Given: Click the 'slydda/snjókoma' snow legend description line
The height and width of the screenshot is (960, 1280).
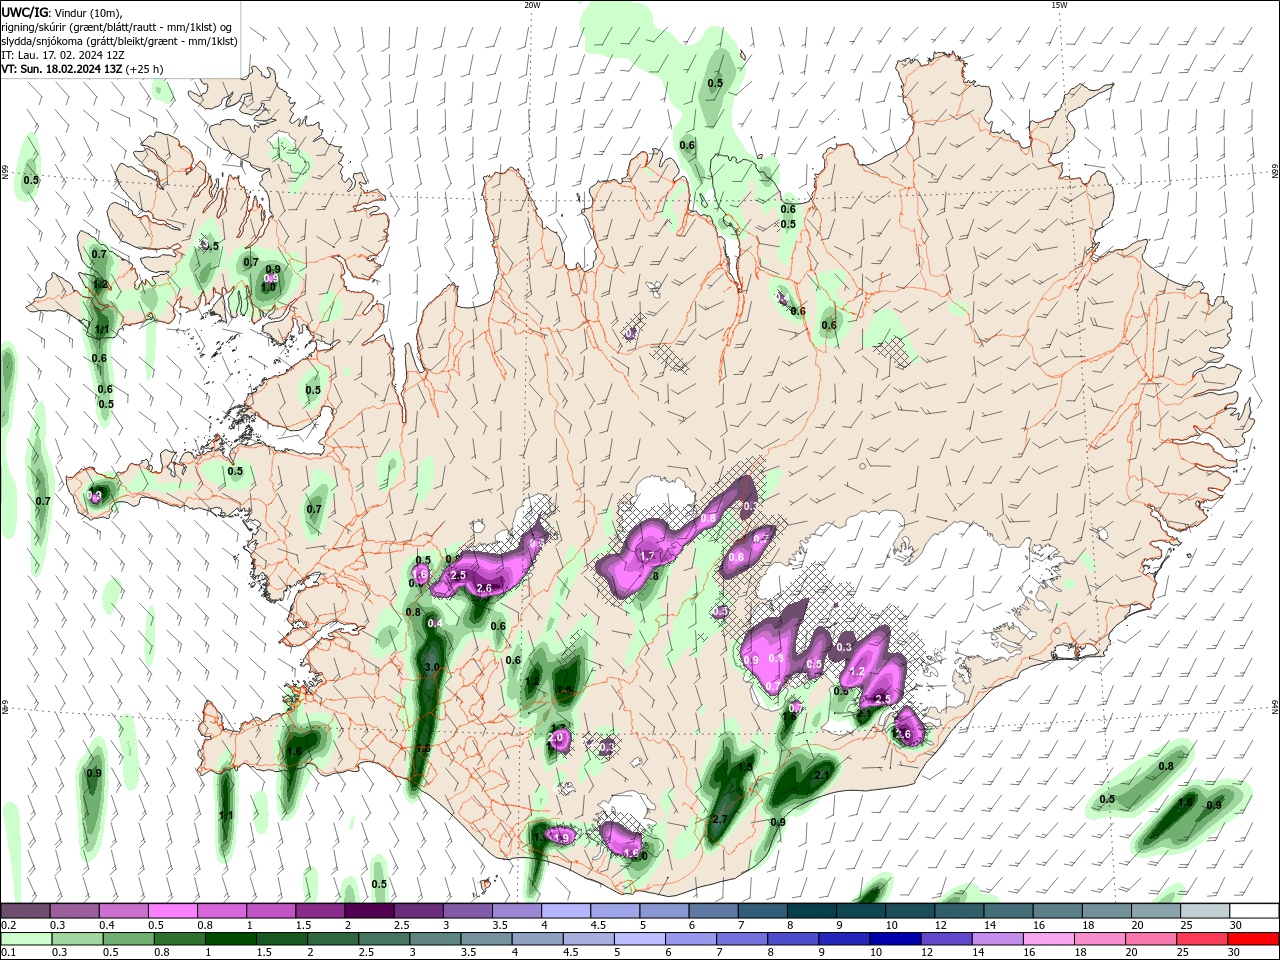Looking at the screenshot, I should (x=119, y=41).
